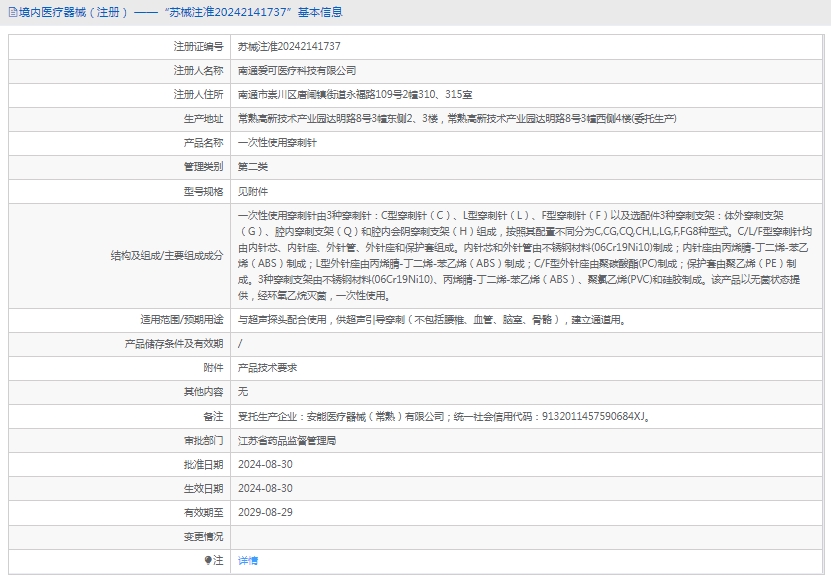Click product name 一次性使用穿刺针
831x578 pixels.
tap(276, 143)
